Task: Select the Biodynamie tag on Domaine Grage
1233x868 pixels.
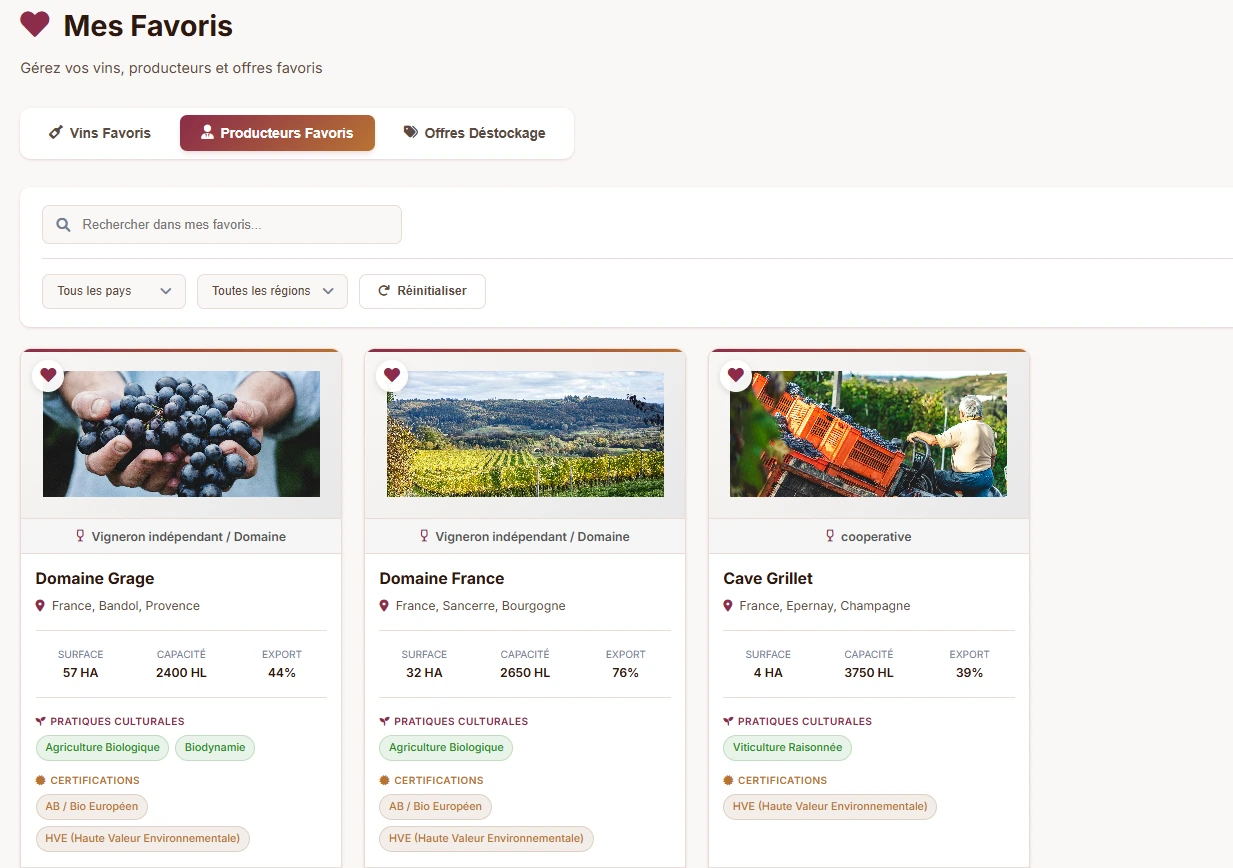Action: [x=215, y=748]
